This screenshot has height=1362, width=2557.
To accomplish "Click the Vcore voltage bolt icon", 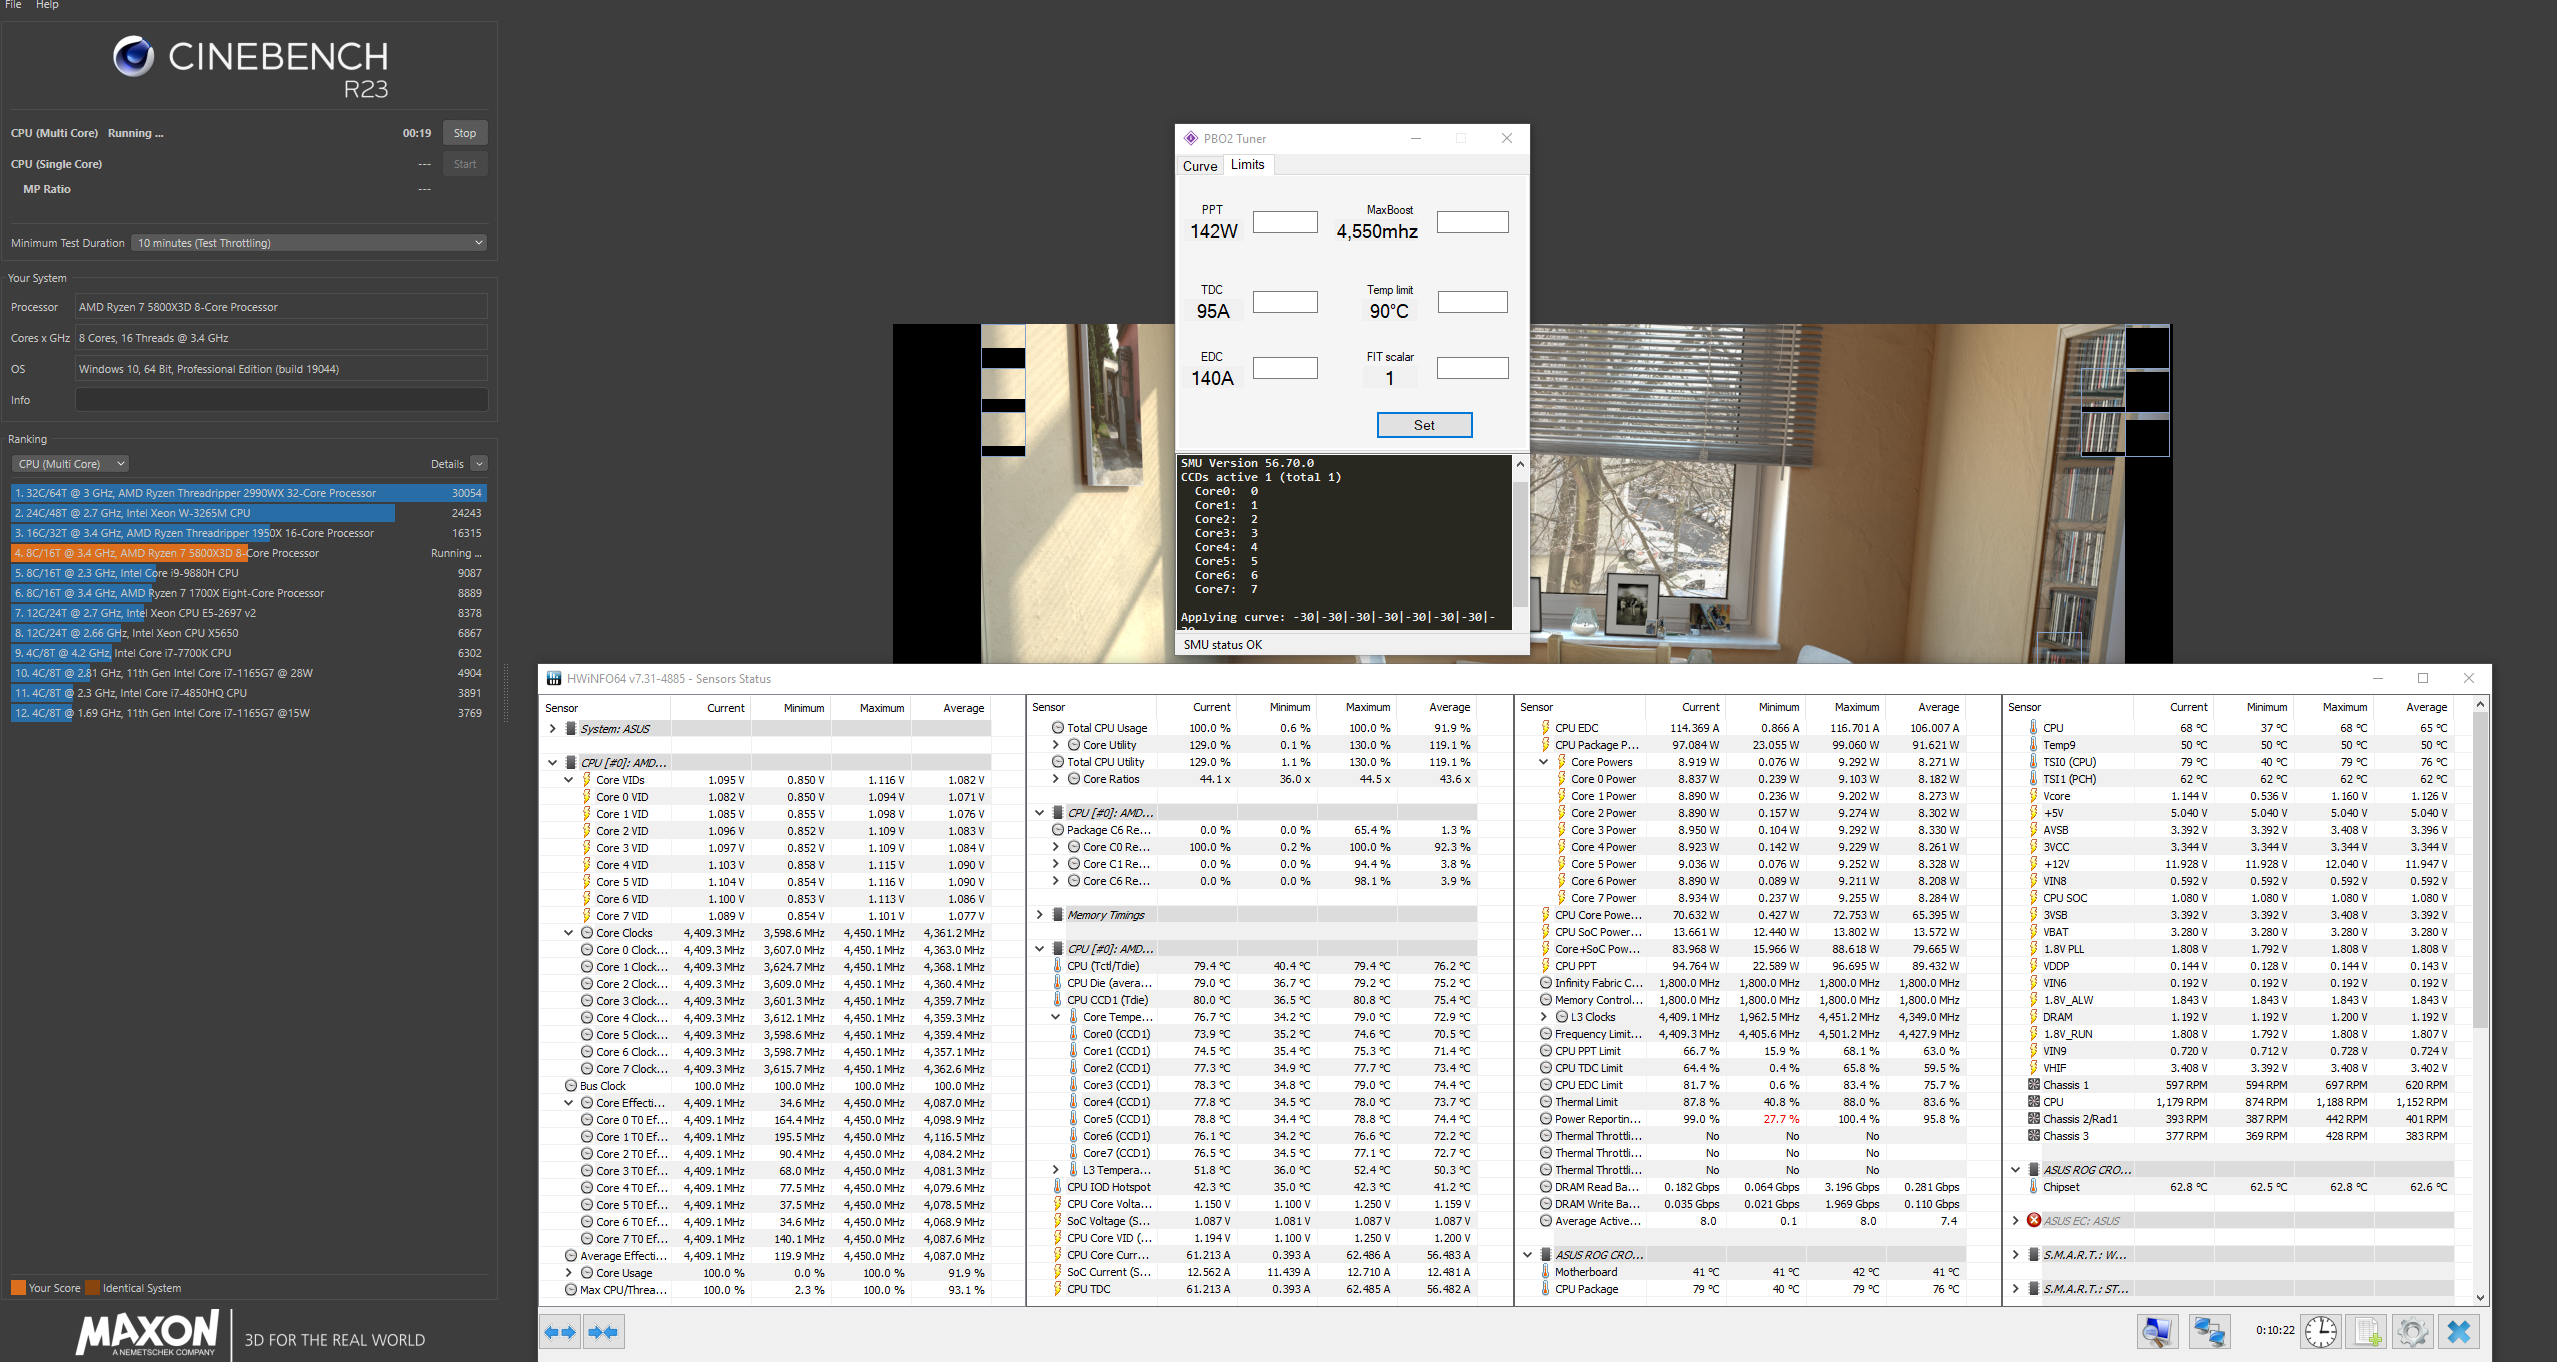I will (x=2034, y=796).
